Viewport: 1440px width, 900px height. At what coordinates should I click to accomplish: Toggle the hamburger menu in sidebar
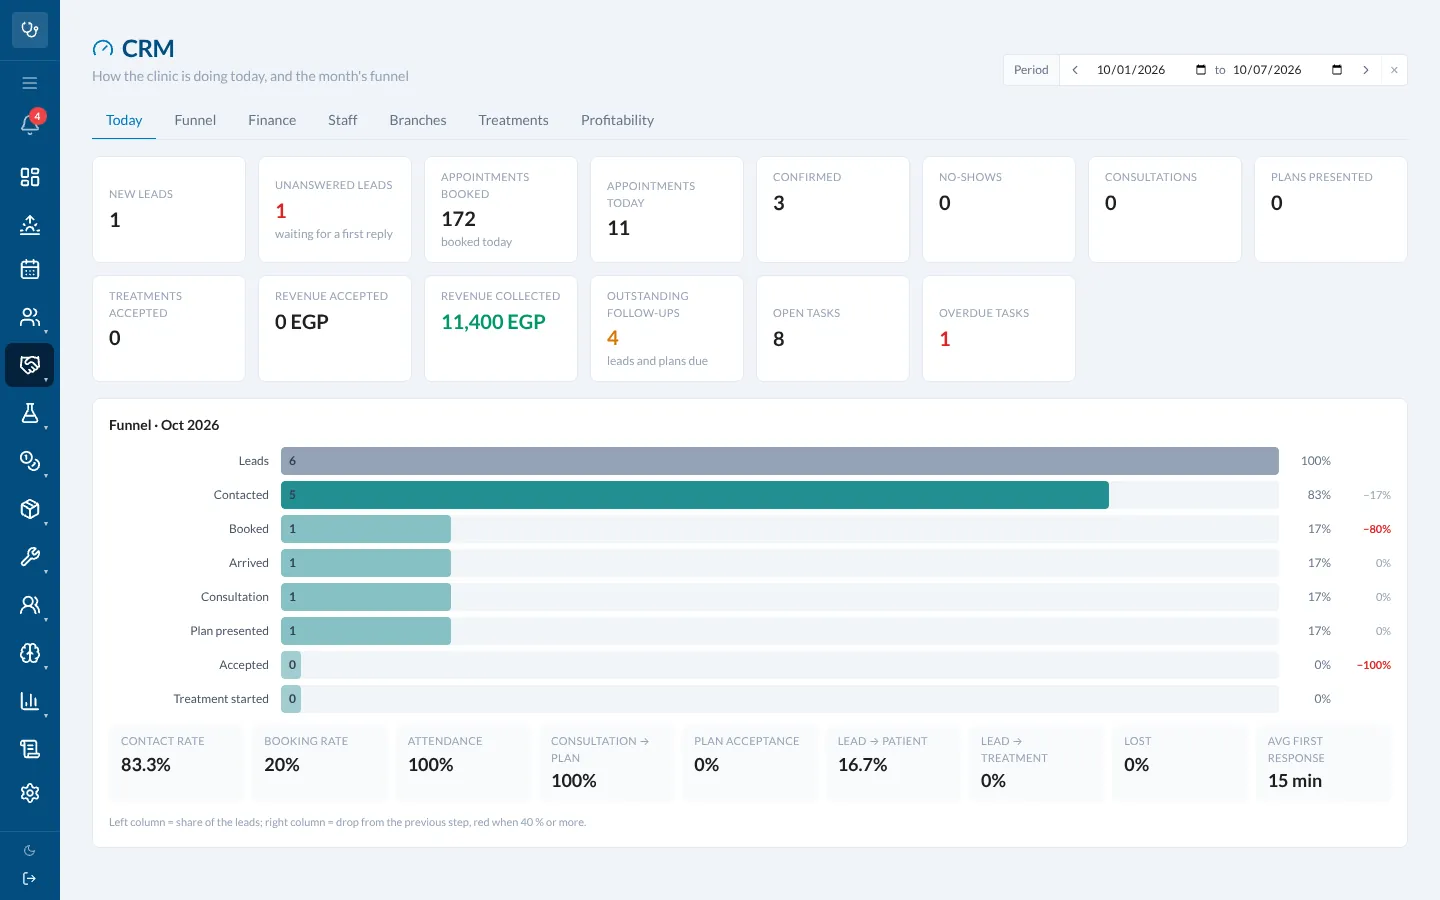[30, 83]
